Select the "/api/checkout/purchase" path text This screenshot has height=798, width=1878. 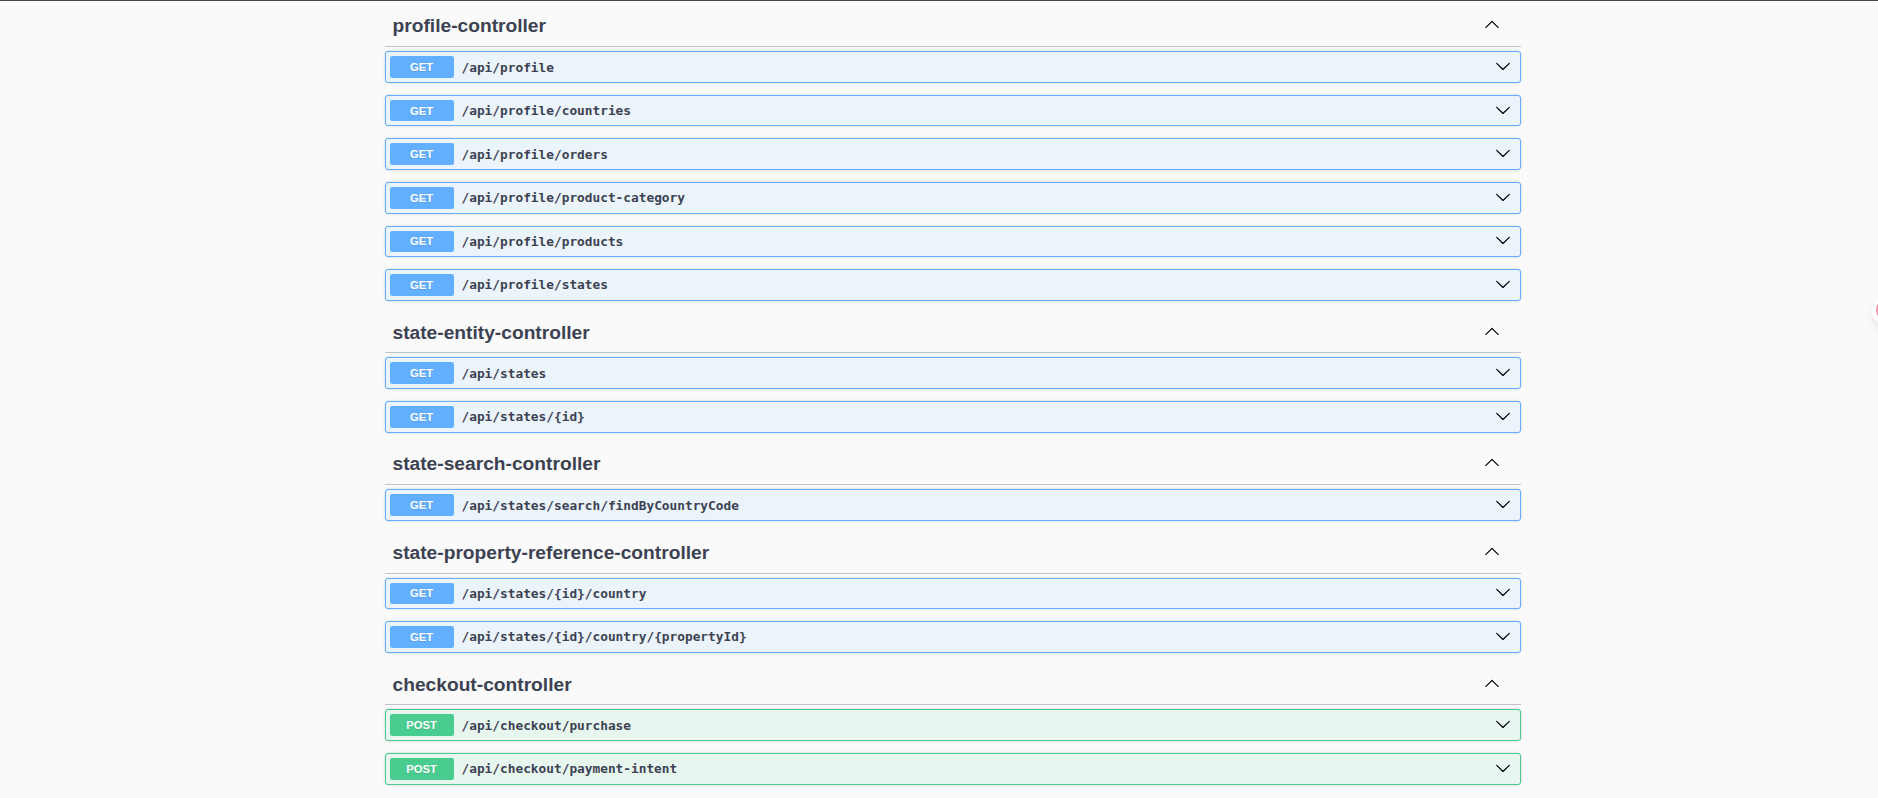(546, 726)
